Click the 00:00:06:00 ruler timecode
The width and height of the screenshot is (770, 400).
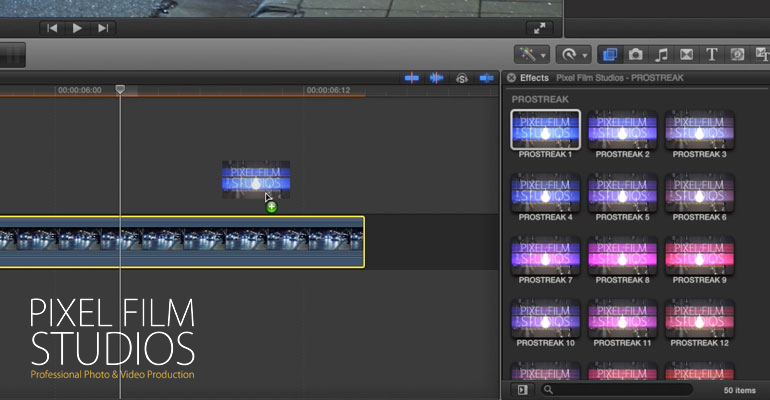click(x=80, y=90)
